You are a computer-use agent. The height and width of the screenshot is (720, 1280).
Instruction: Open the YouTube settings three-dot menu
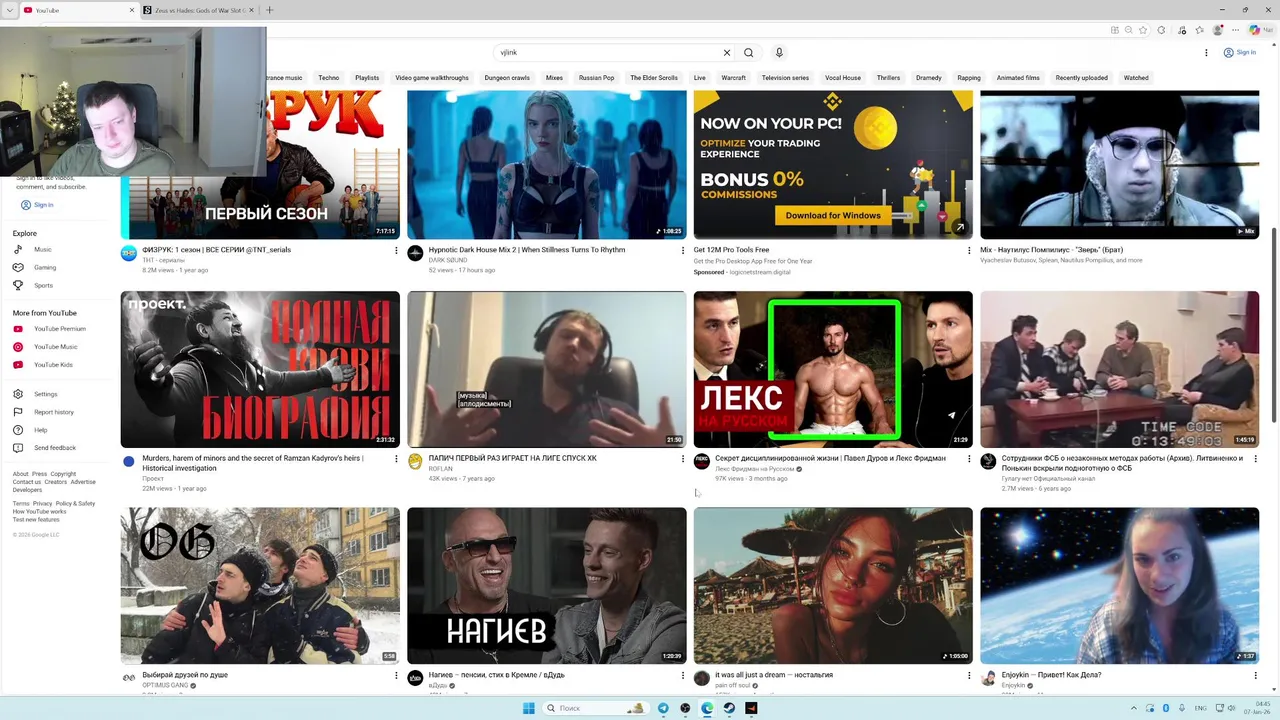[1206, 52]
